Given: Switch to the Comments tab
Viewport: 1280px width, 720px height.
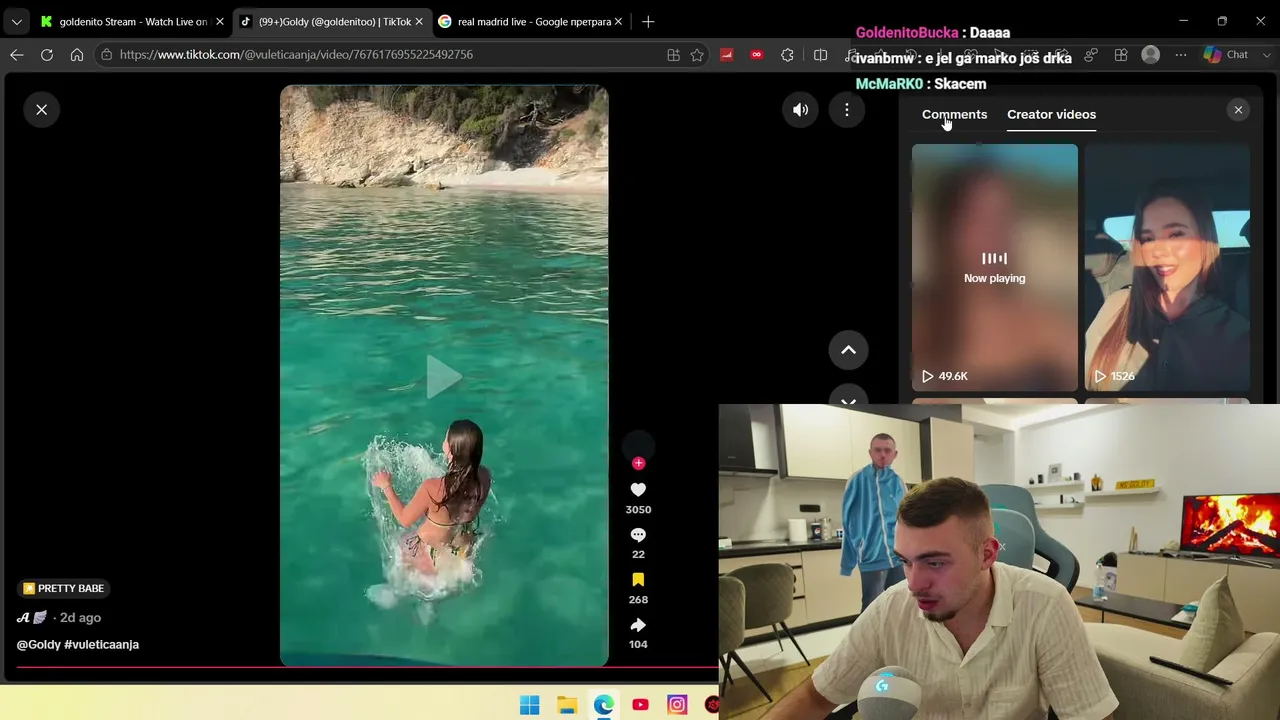Looking at the screenshot, I should (954, 114).
